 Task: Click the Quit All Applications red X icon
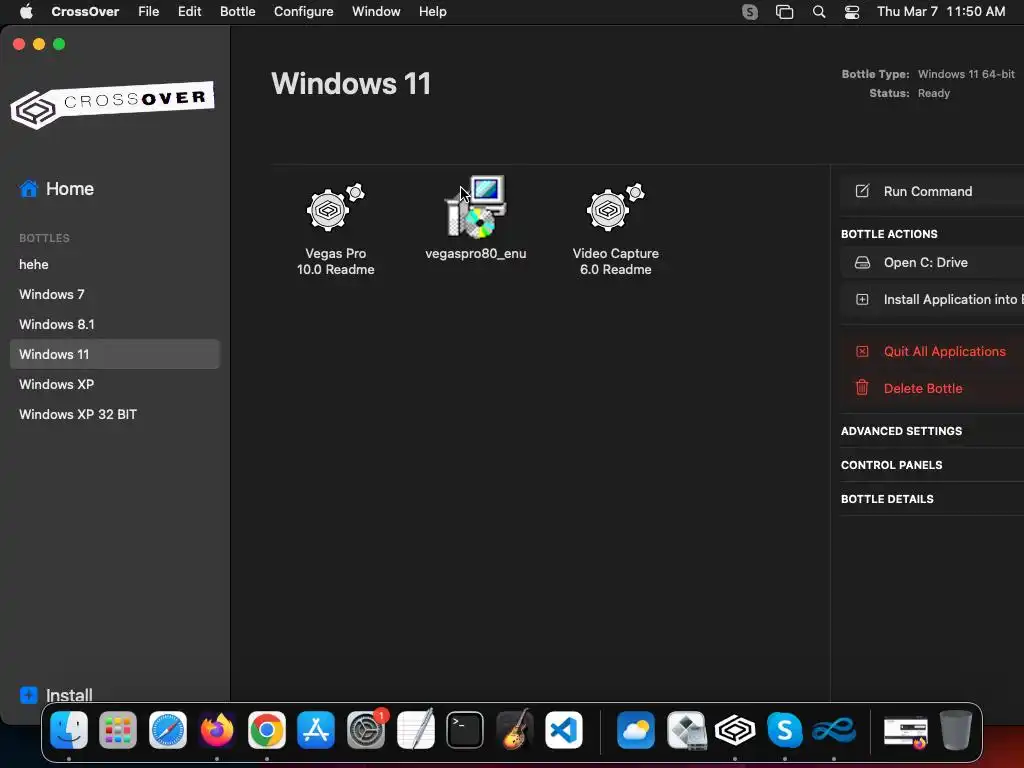click(x=862, y=351)
